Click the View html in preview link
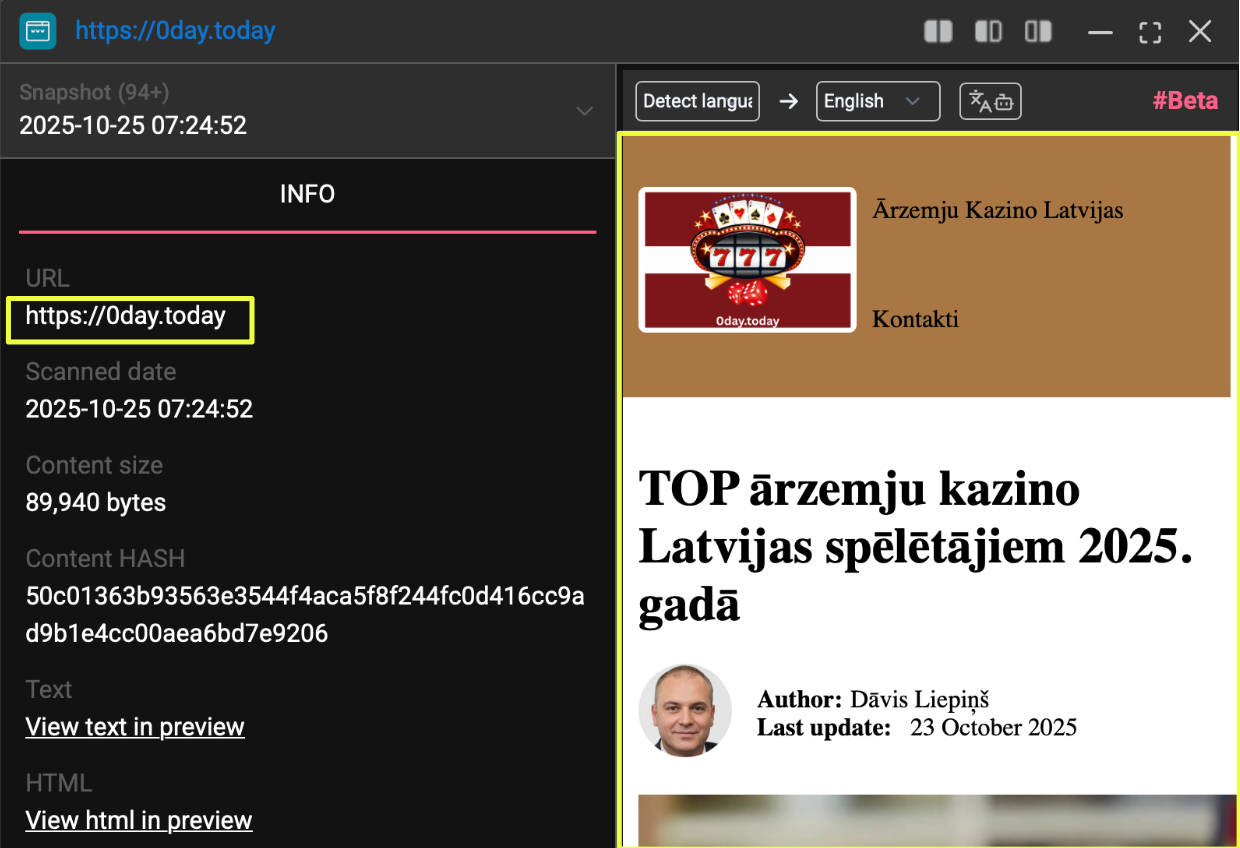The image size is (1240, 848). coord(139,821)
